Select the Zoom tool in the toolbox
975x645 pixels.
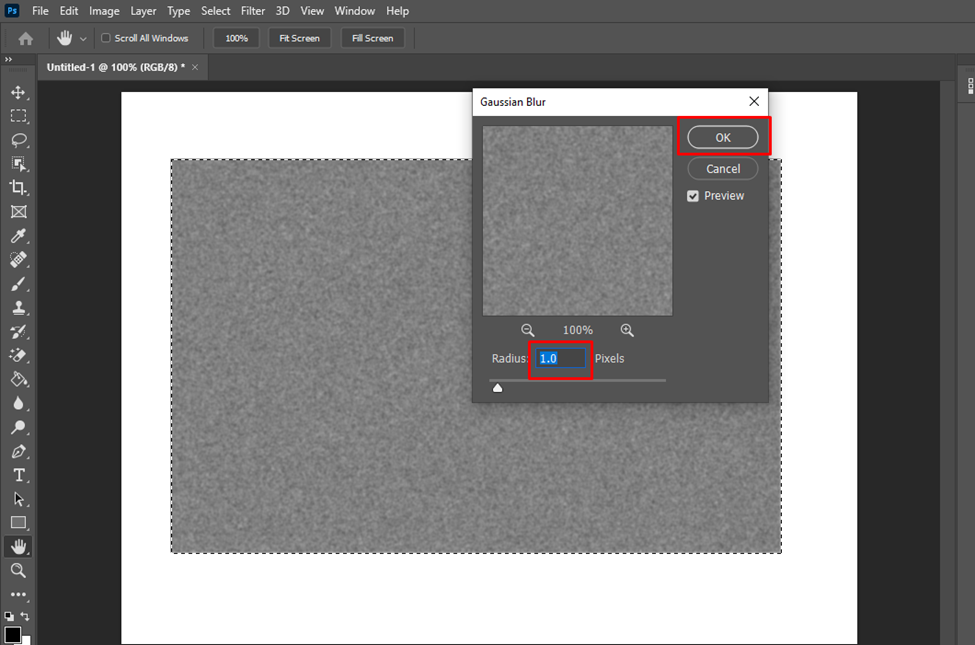pyautogui.click(x=18, y=570)
